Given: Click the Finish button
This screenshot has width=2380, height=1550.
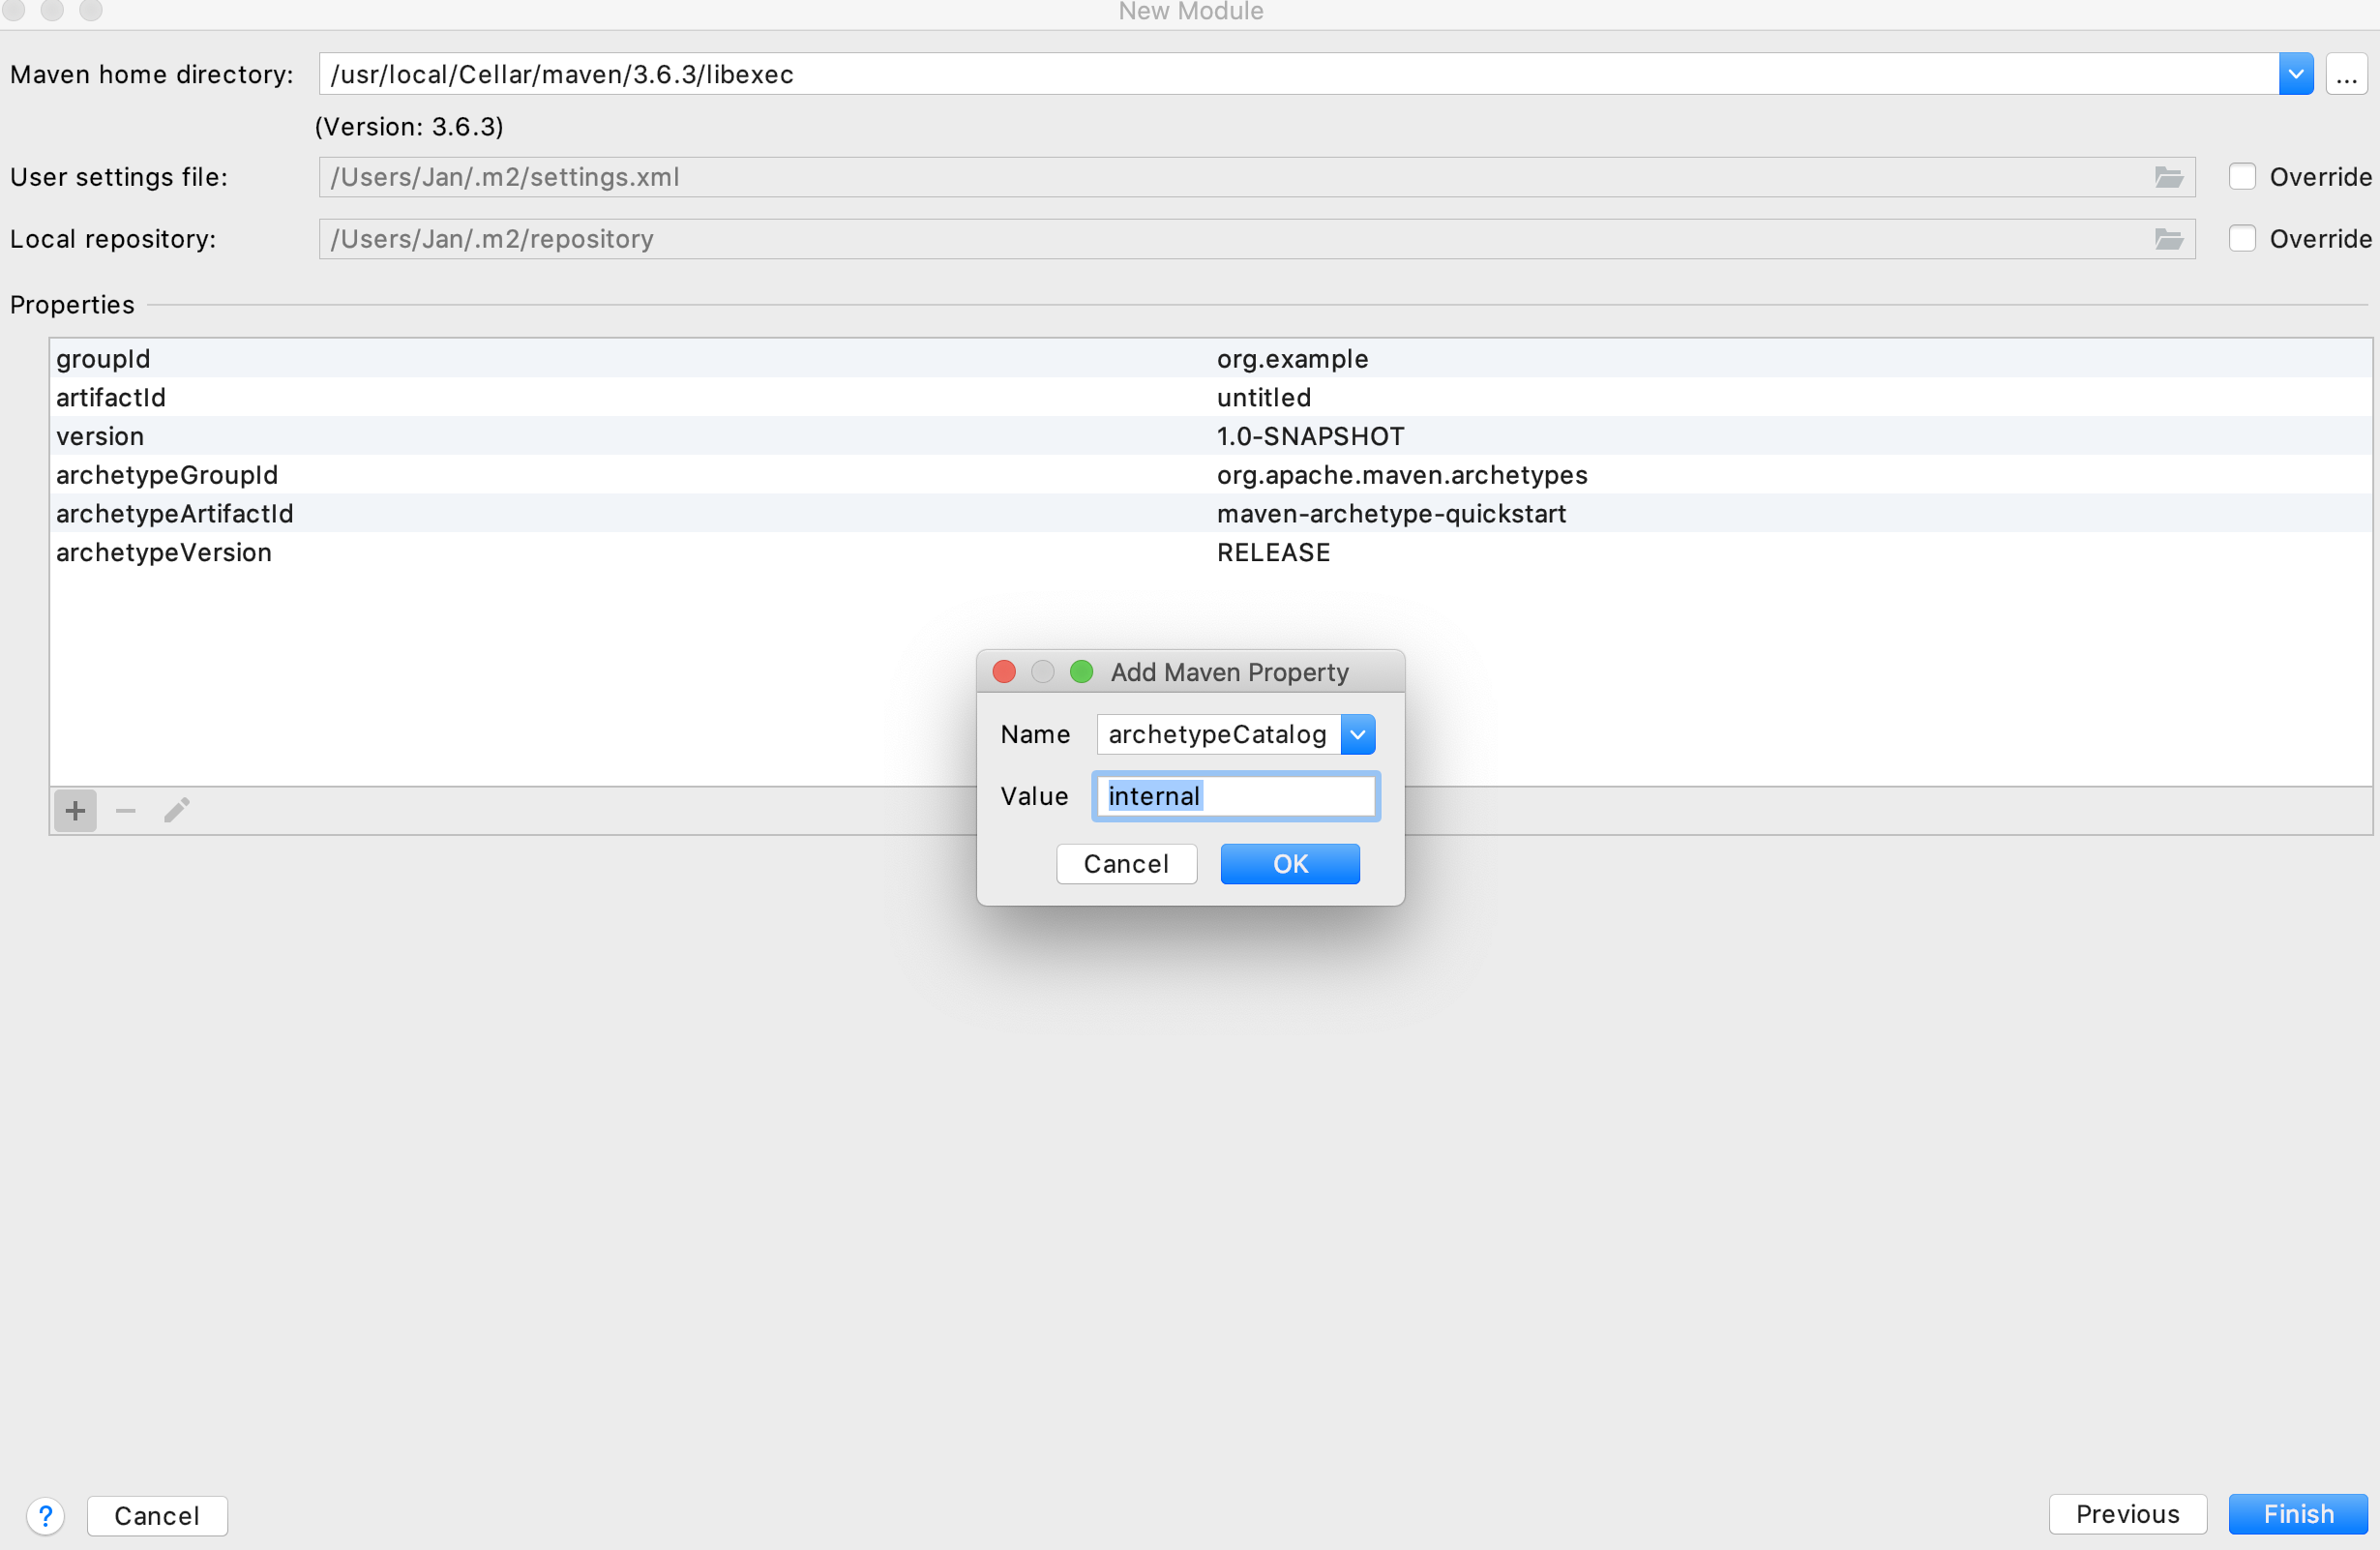Looking at the screenshot, I should [2298, 1514].
